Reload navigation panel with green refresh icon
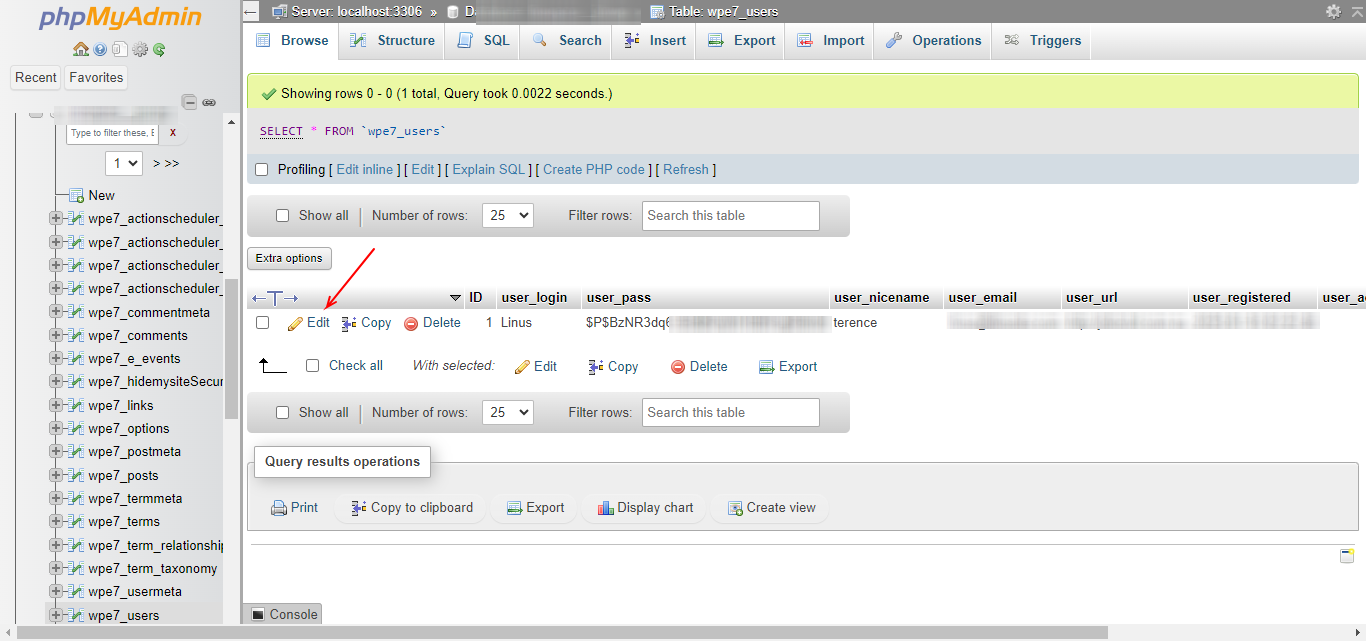This screenshot has width=1366, height=641. [159, 49]
